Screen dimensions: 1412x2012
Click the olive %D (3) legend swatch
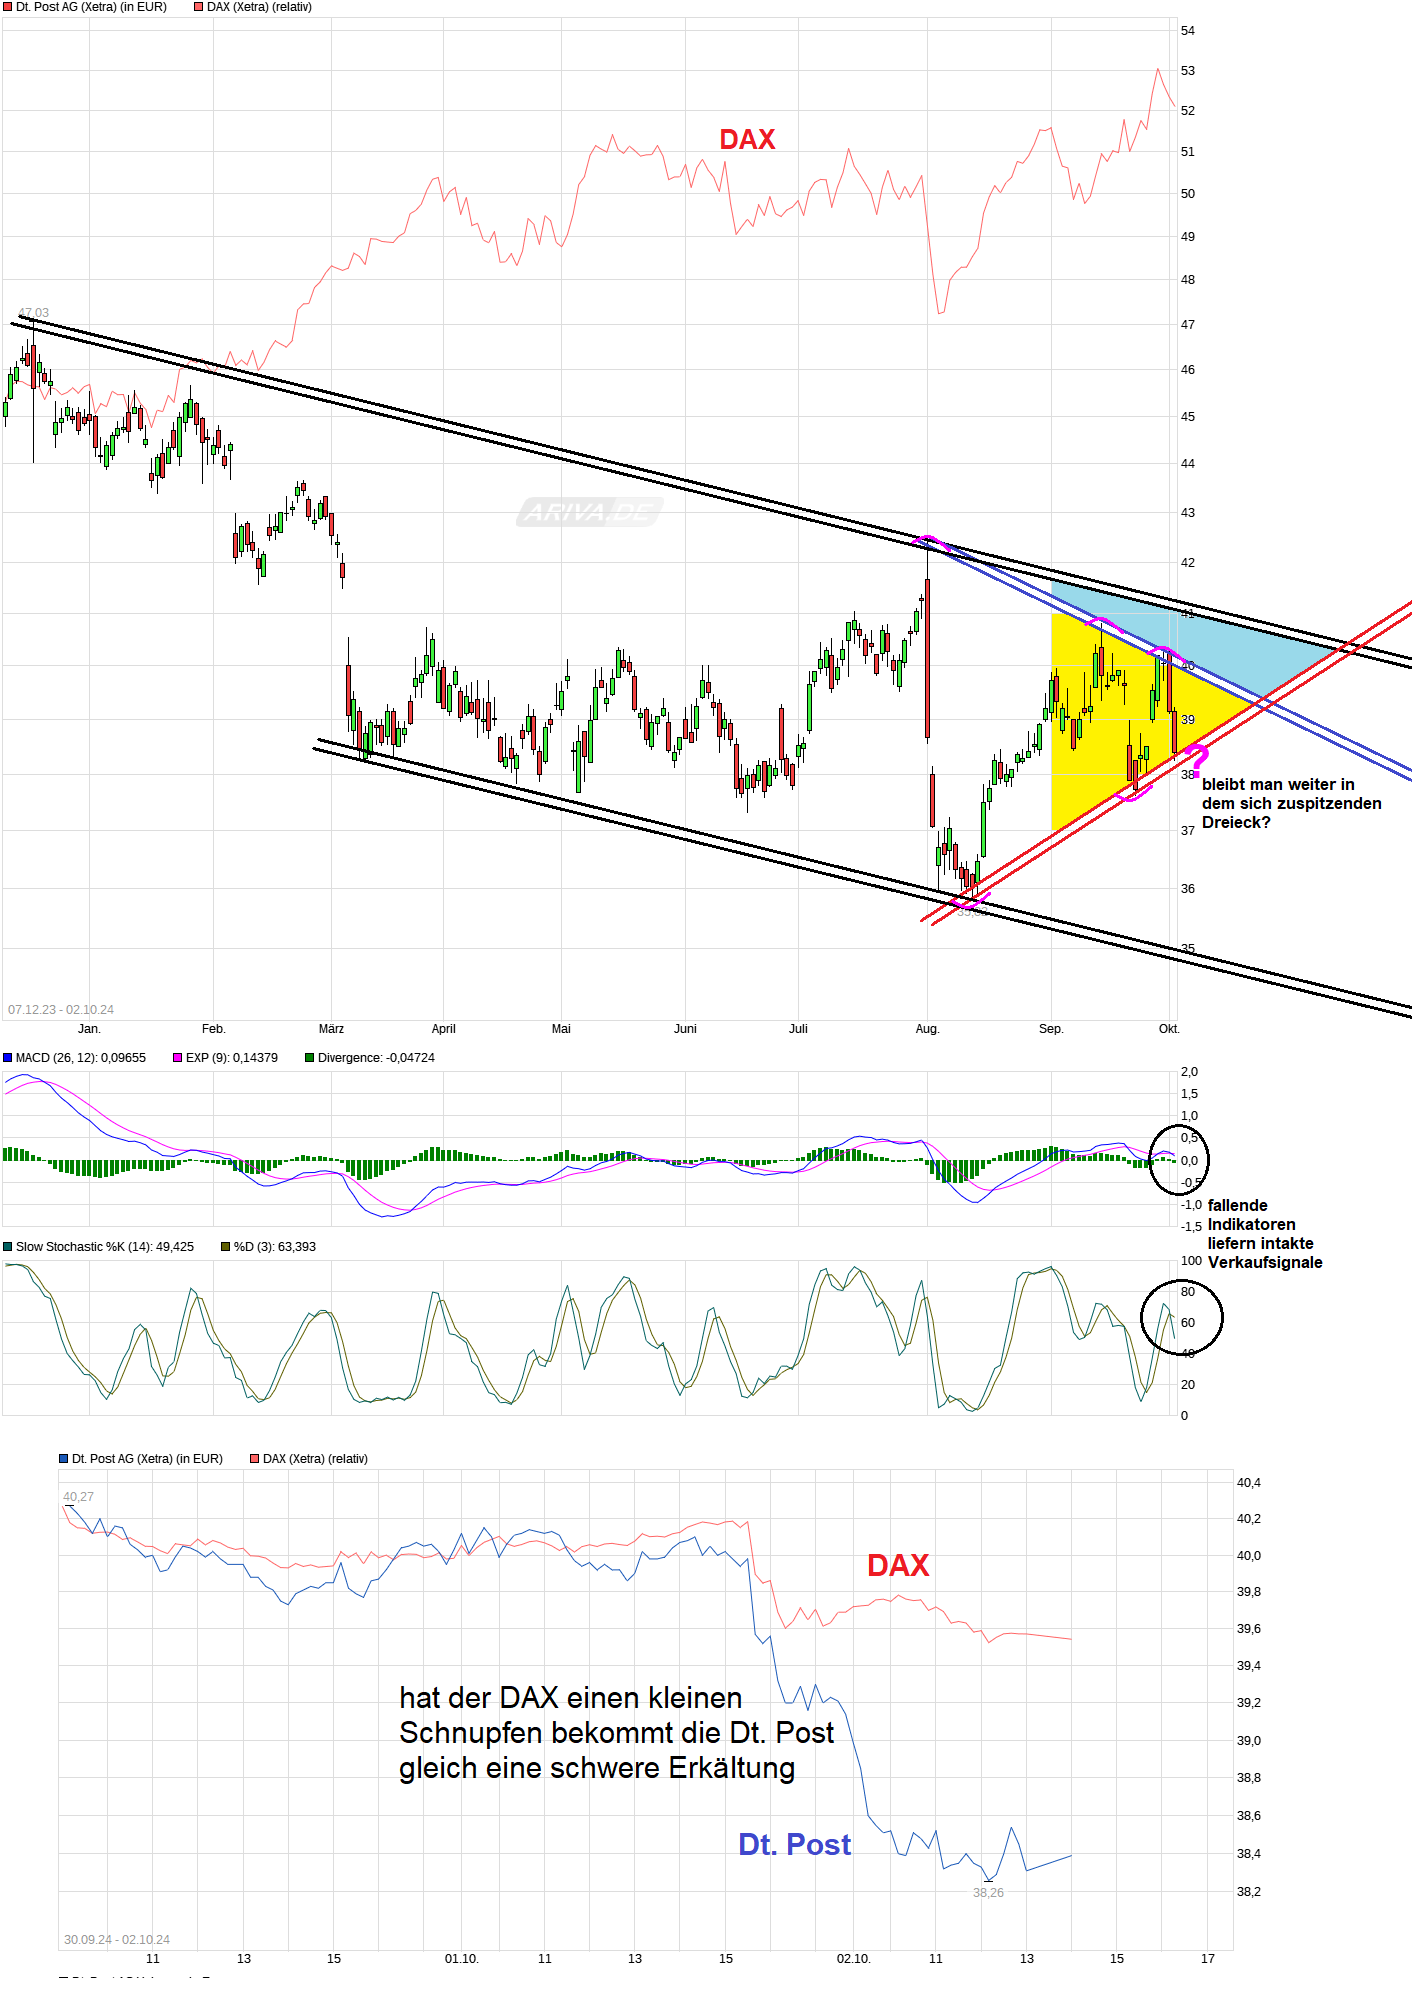tap(226, 1246)
